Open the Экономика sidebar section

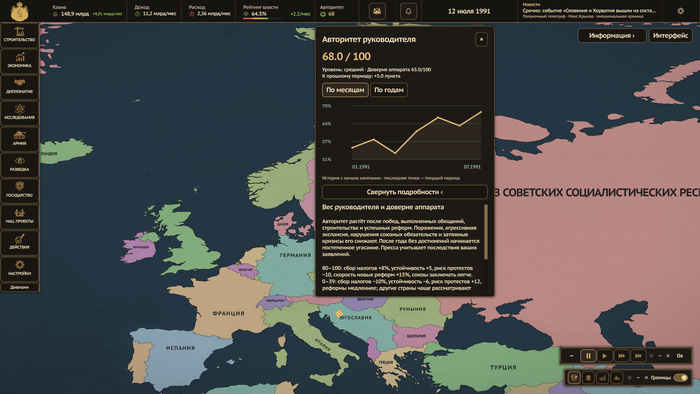(19, 61)
